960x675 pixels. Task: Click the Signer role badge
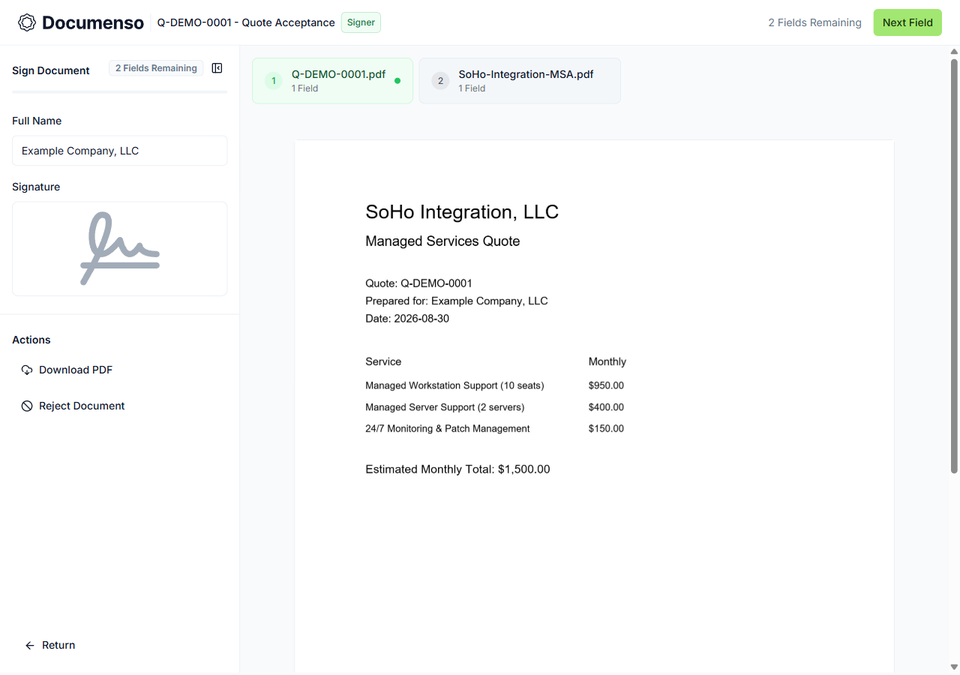361,23
